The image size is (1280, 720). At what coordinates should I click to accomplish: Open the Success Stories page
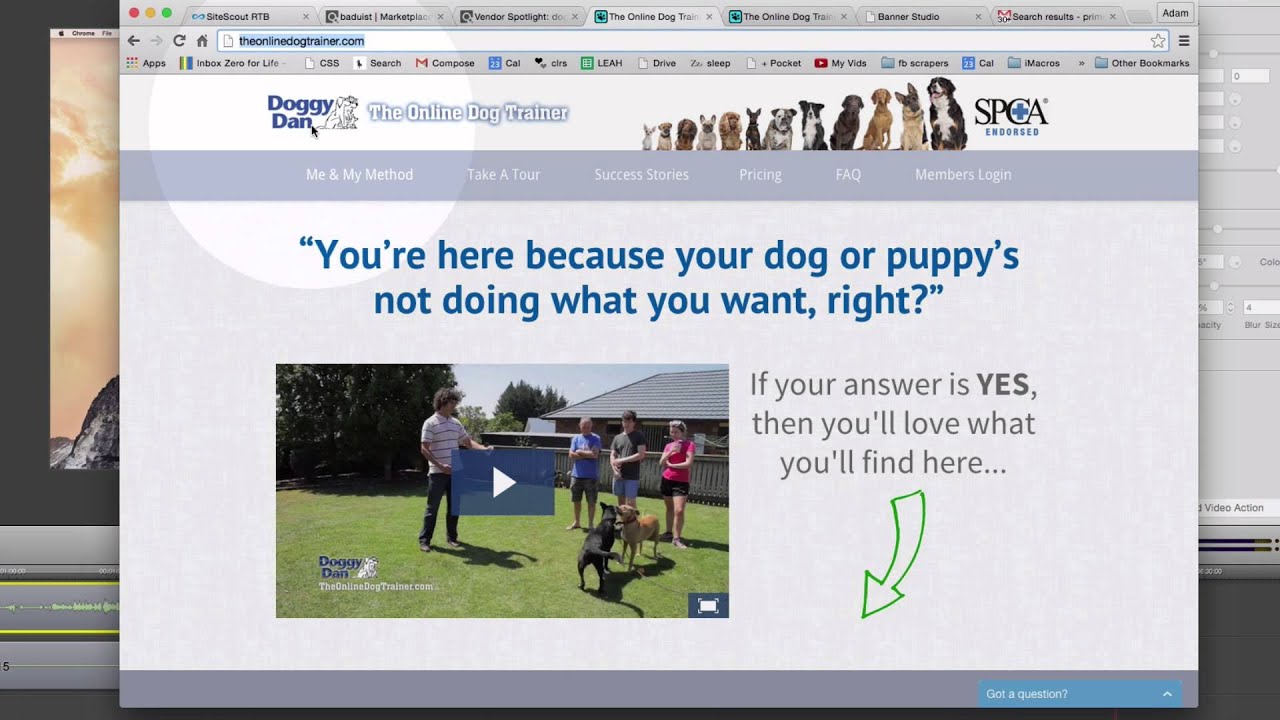point(641,175)
